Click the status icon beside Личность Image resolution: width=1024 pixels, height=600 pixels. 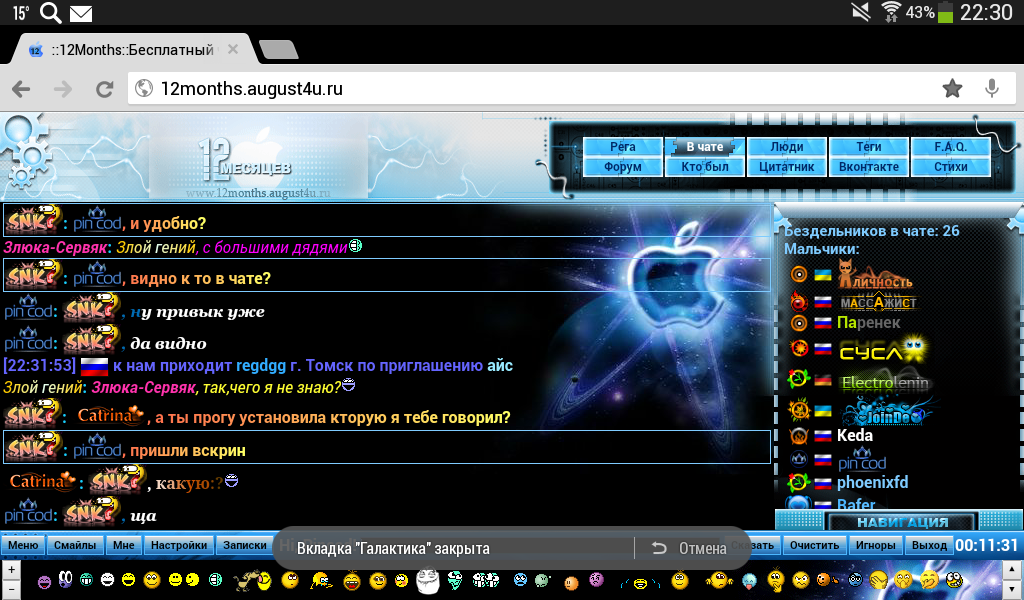pos(799,274)
